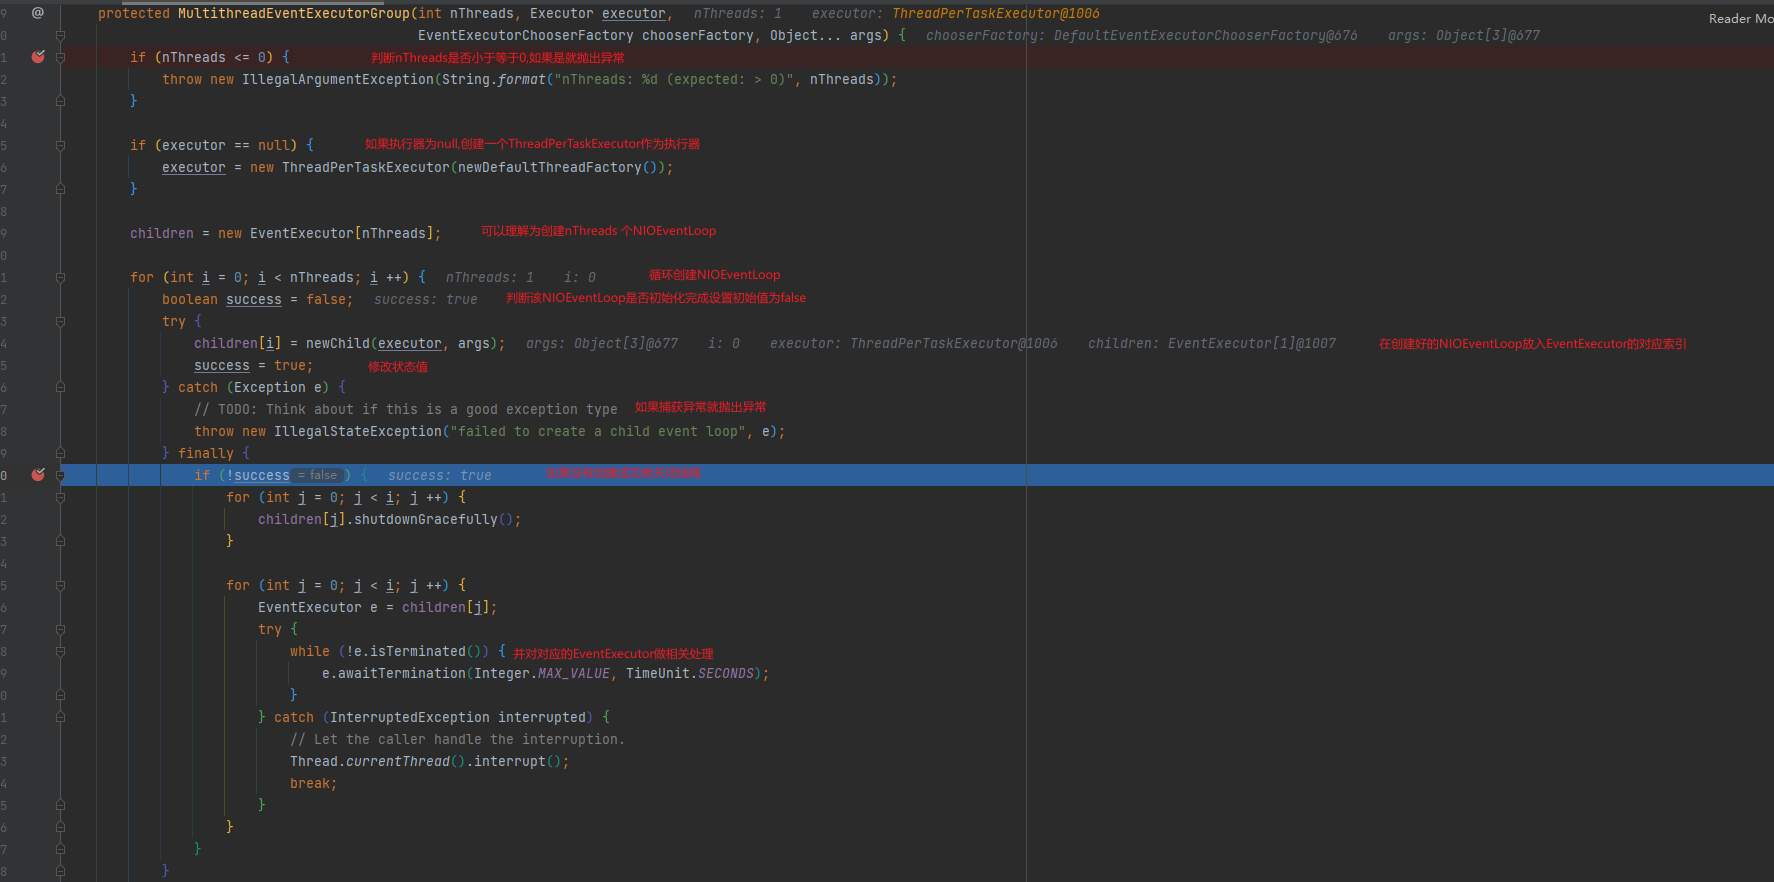
Task: Click red annotation '修改状态值'
Action: 397,366
